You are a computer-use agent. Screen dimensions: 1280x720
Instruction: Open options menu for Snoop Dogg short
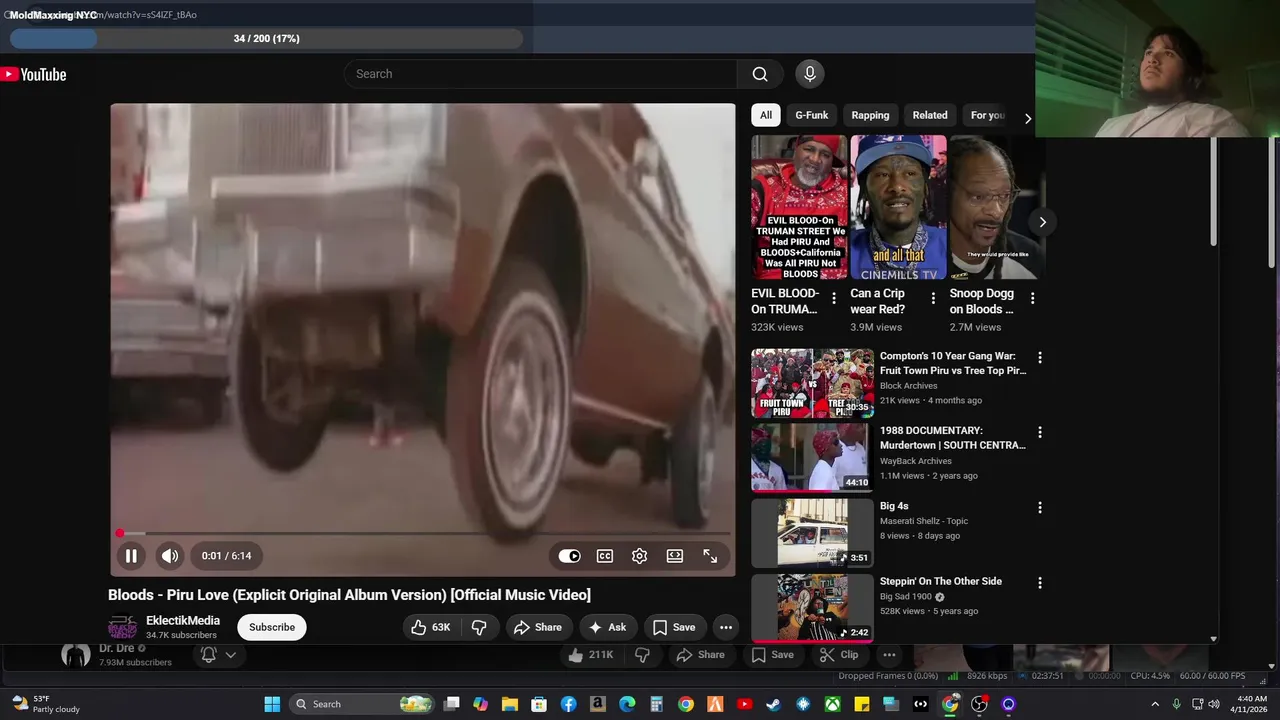click(x=1032, y=299)
